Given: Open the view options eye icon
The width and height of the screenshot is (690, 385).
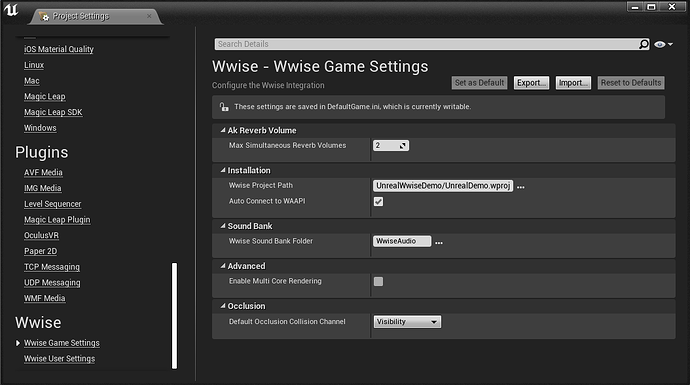Looking at the screenshot, I should tap(660, 44).
